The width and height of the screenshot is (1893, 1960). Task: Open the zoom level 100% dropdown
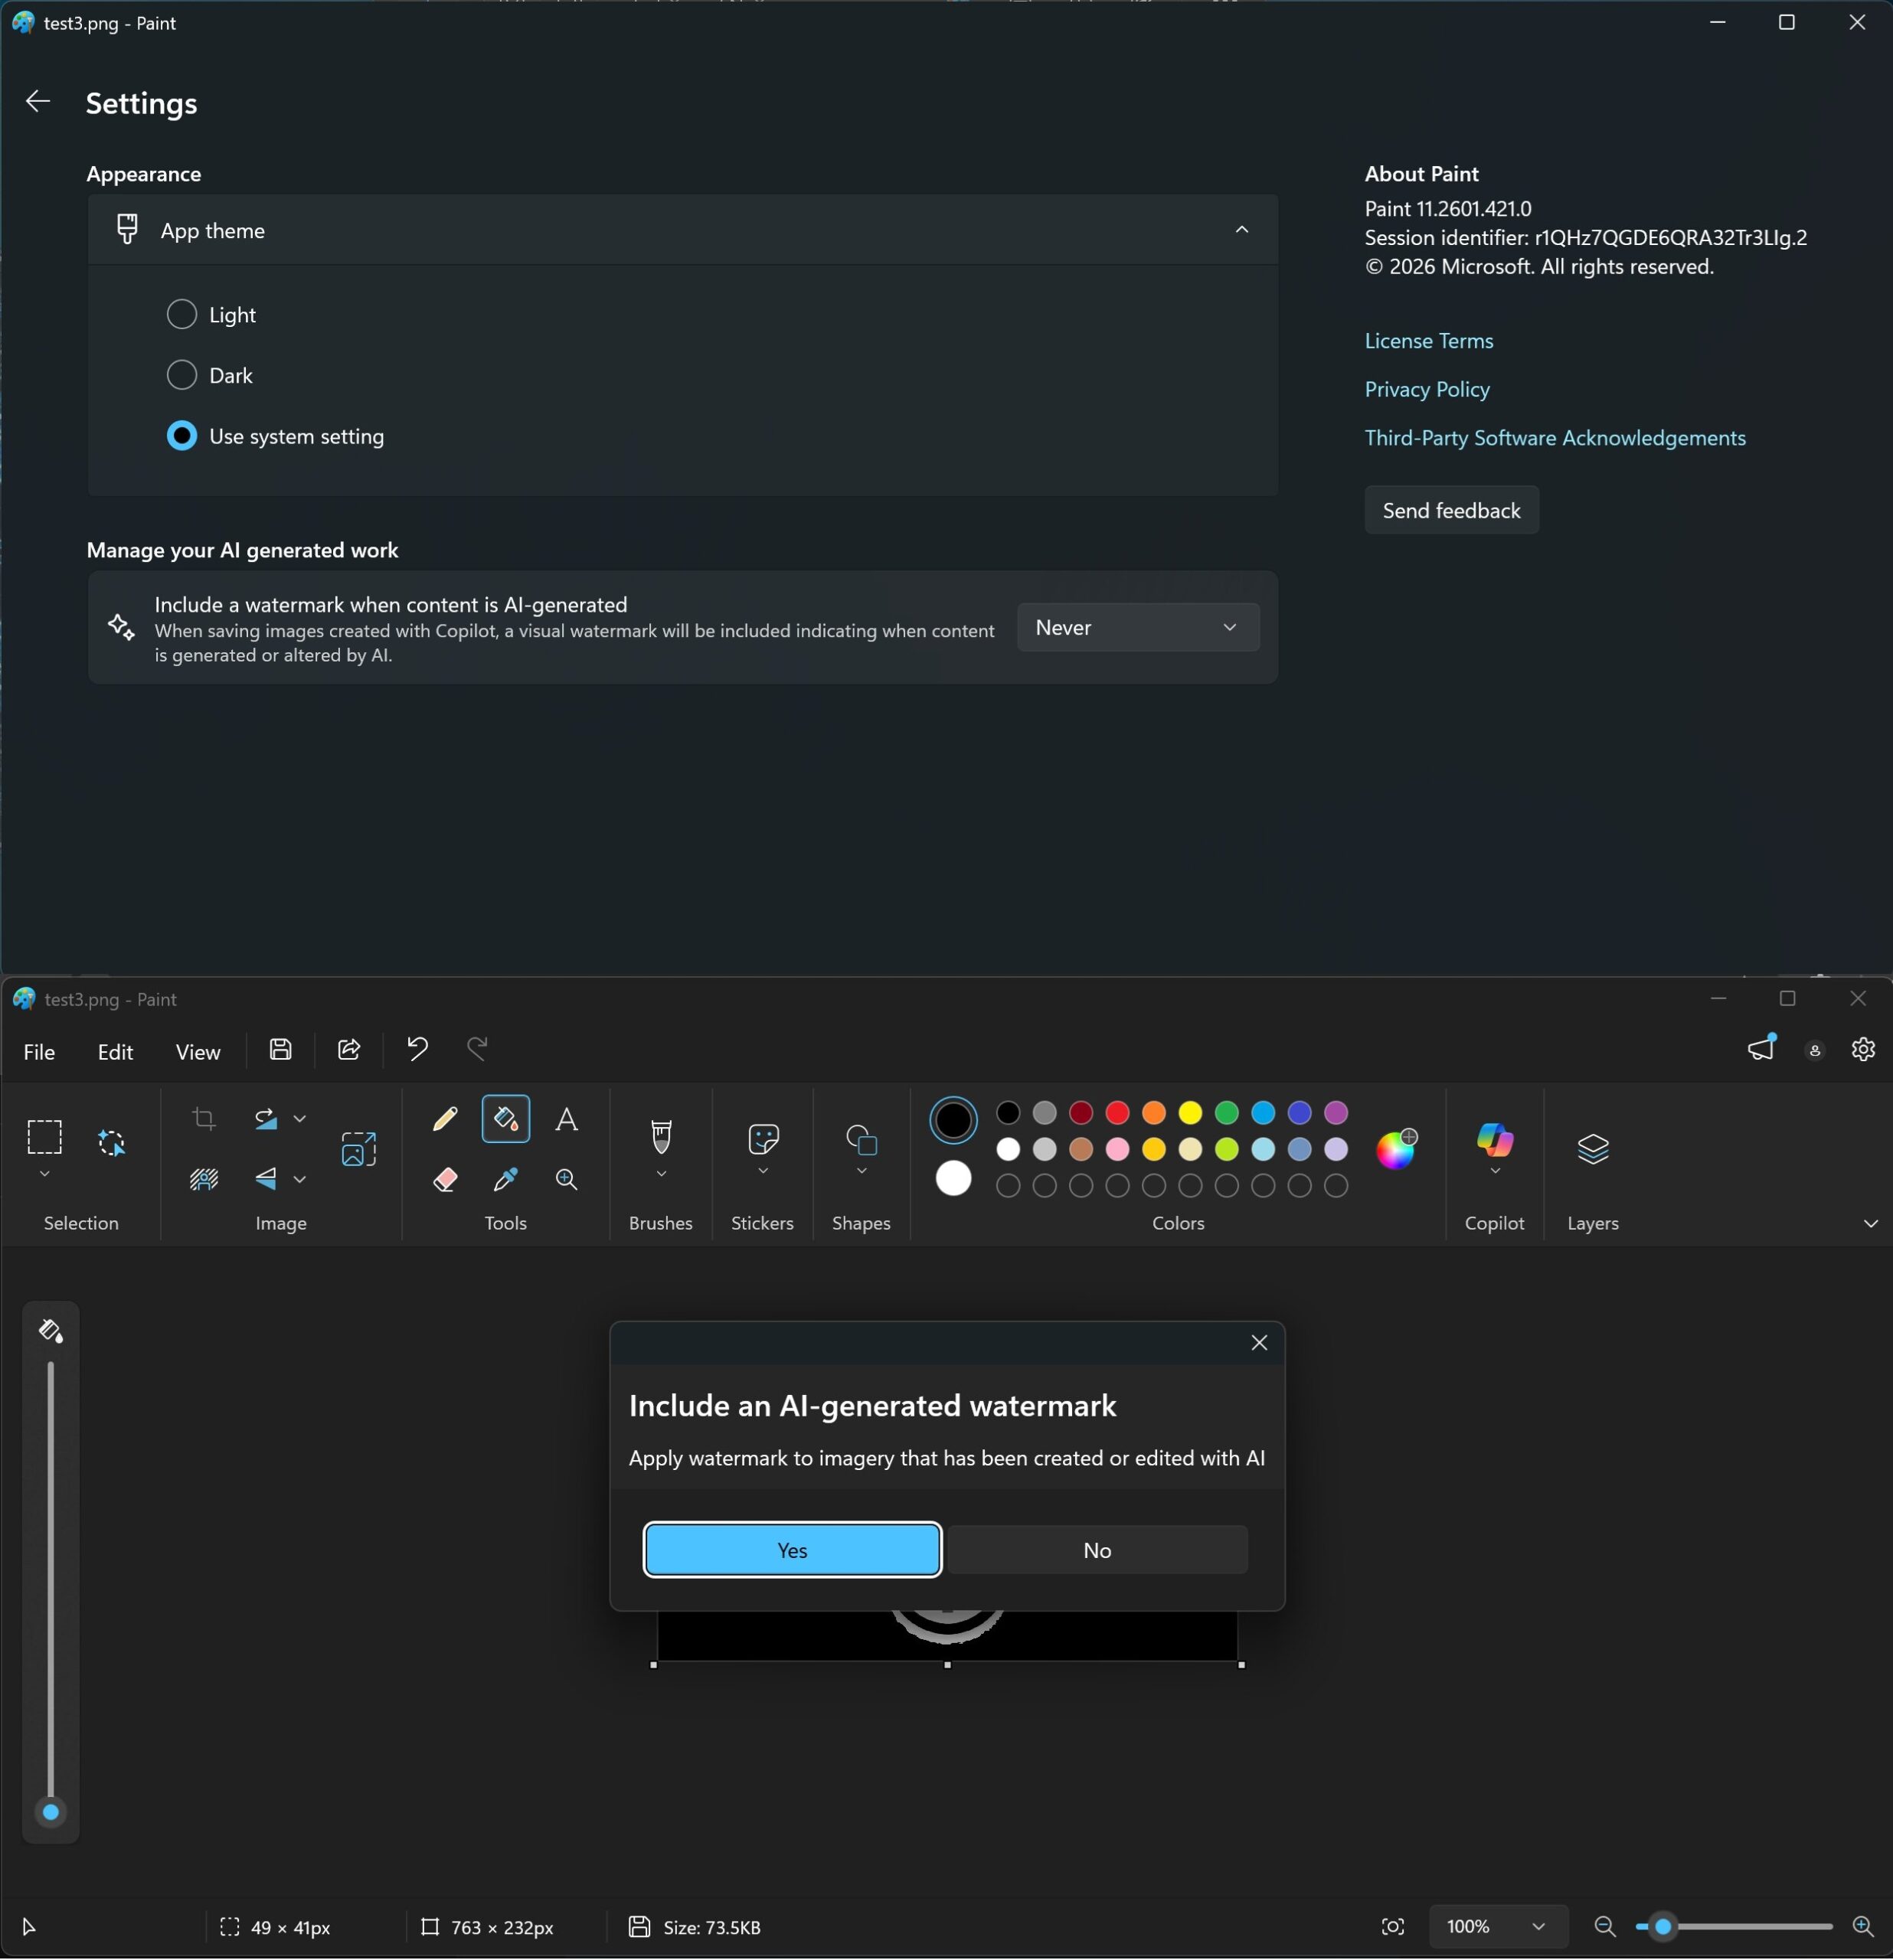[x=1496, y=1927]
